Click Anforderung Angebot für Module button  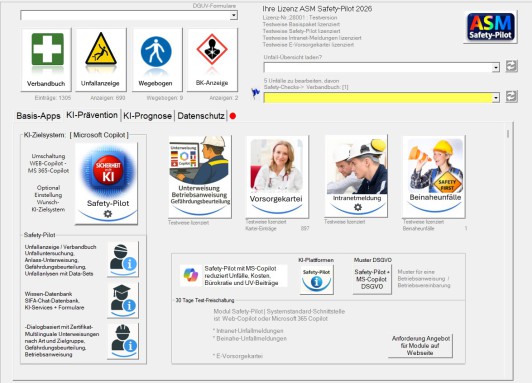[420, 345]
